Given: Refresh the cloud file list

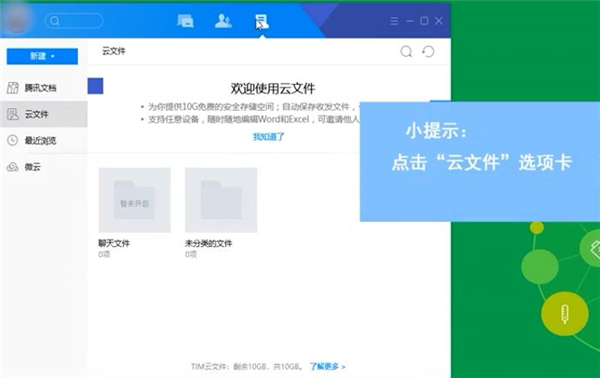Looking at the screenshot, I should click(x=428, y=51).
